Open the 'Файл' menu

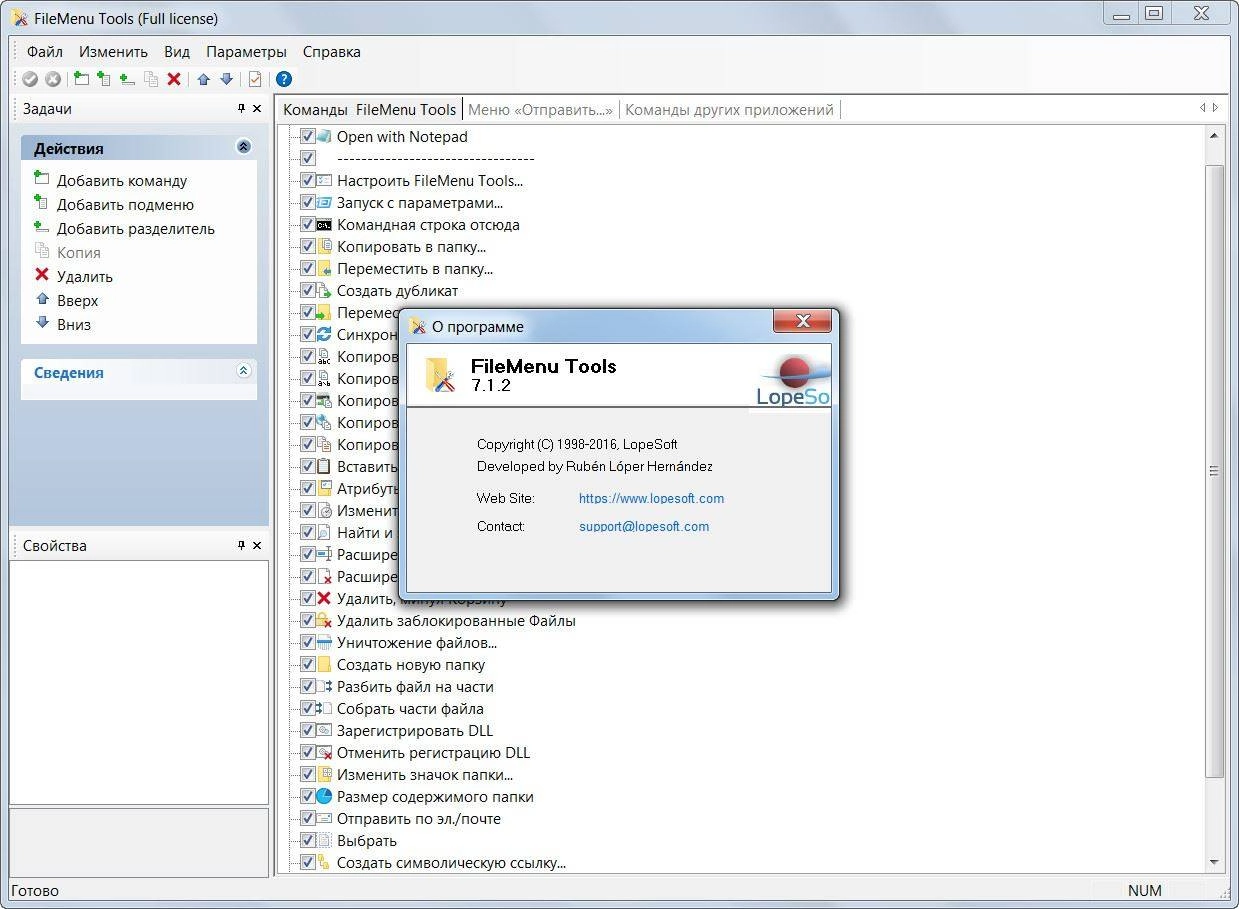click(45, 52)
